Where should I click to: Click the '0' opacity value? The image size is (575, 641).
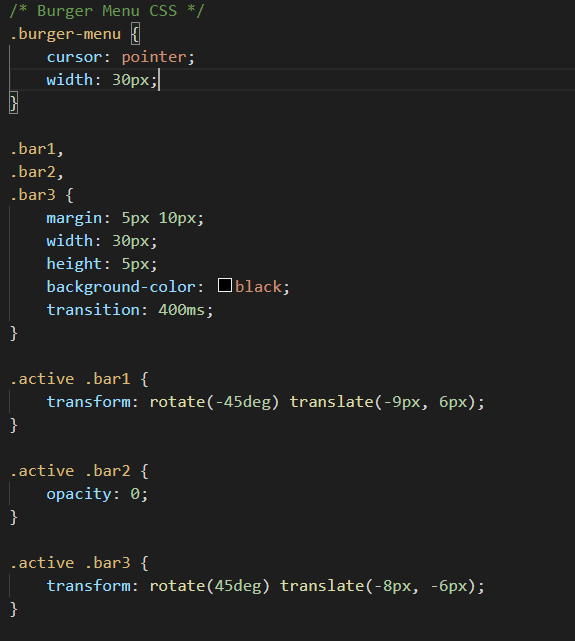click(135, 494)
